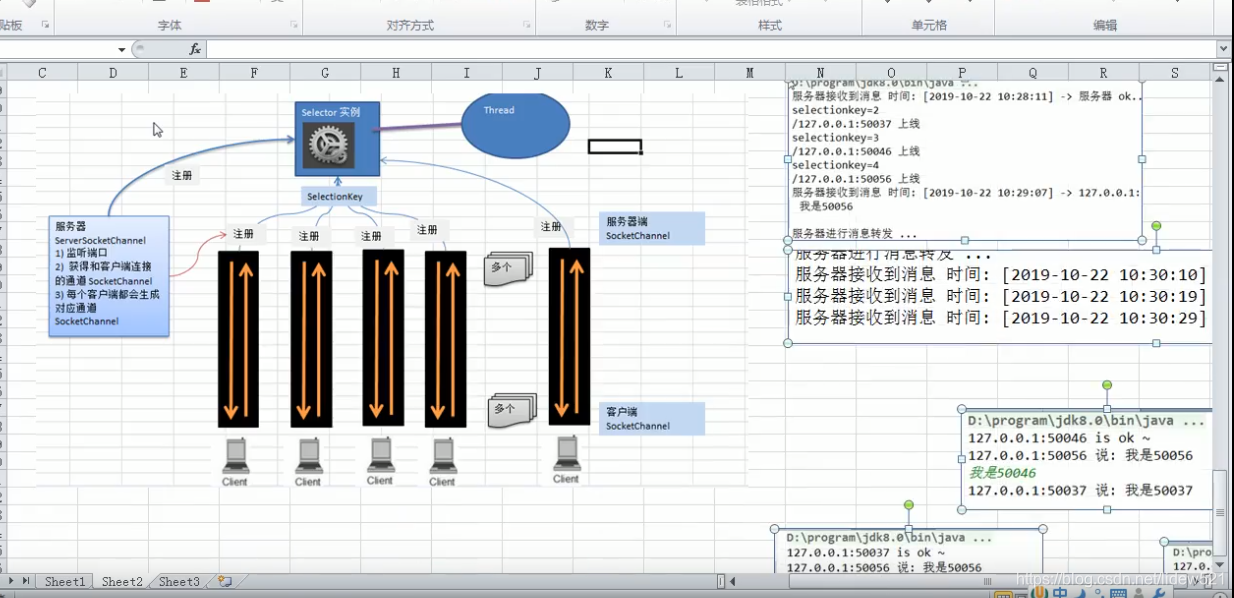Select the channel bar beside 服务器端 SocketChannel label
The width and height of the screenshot is (1234, 598).
click(569, 336)
